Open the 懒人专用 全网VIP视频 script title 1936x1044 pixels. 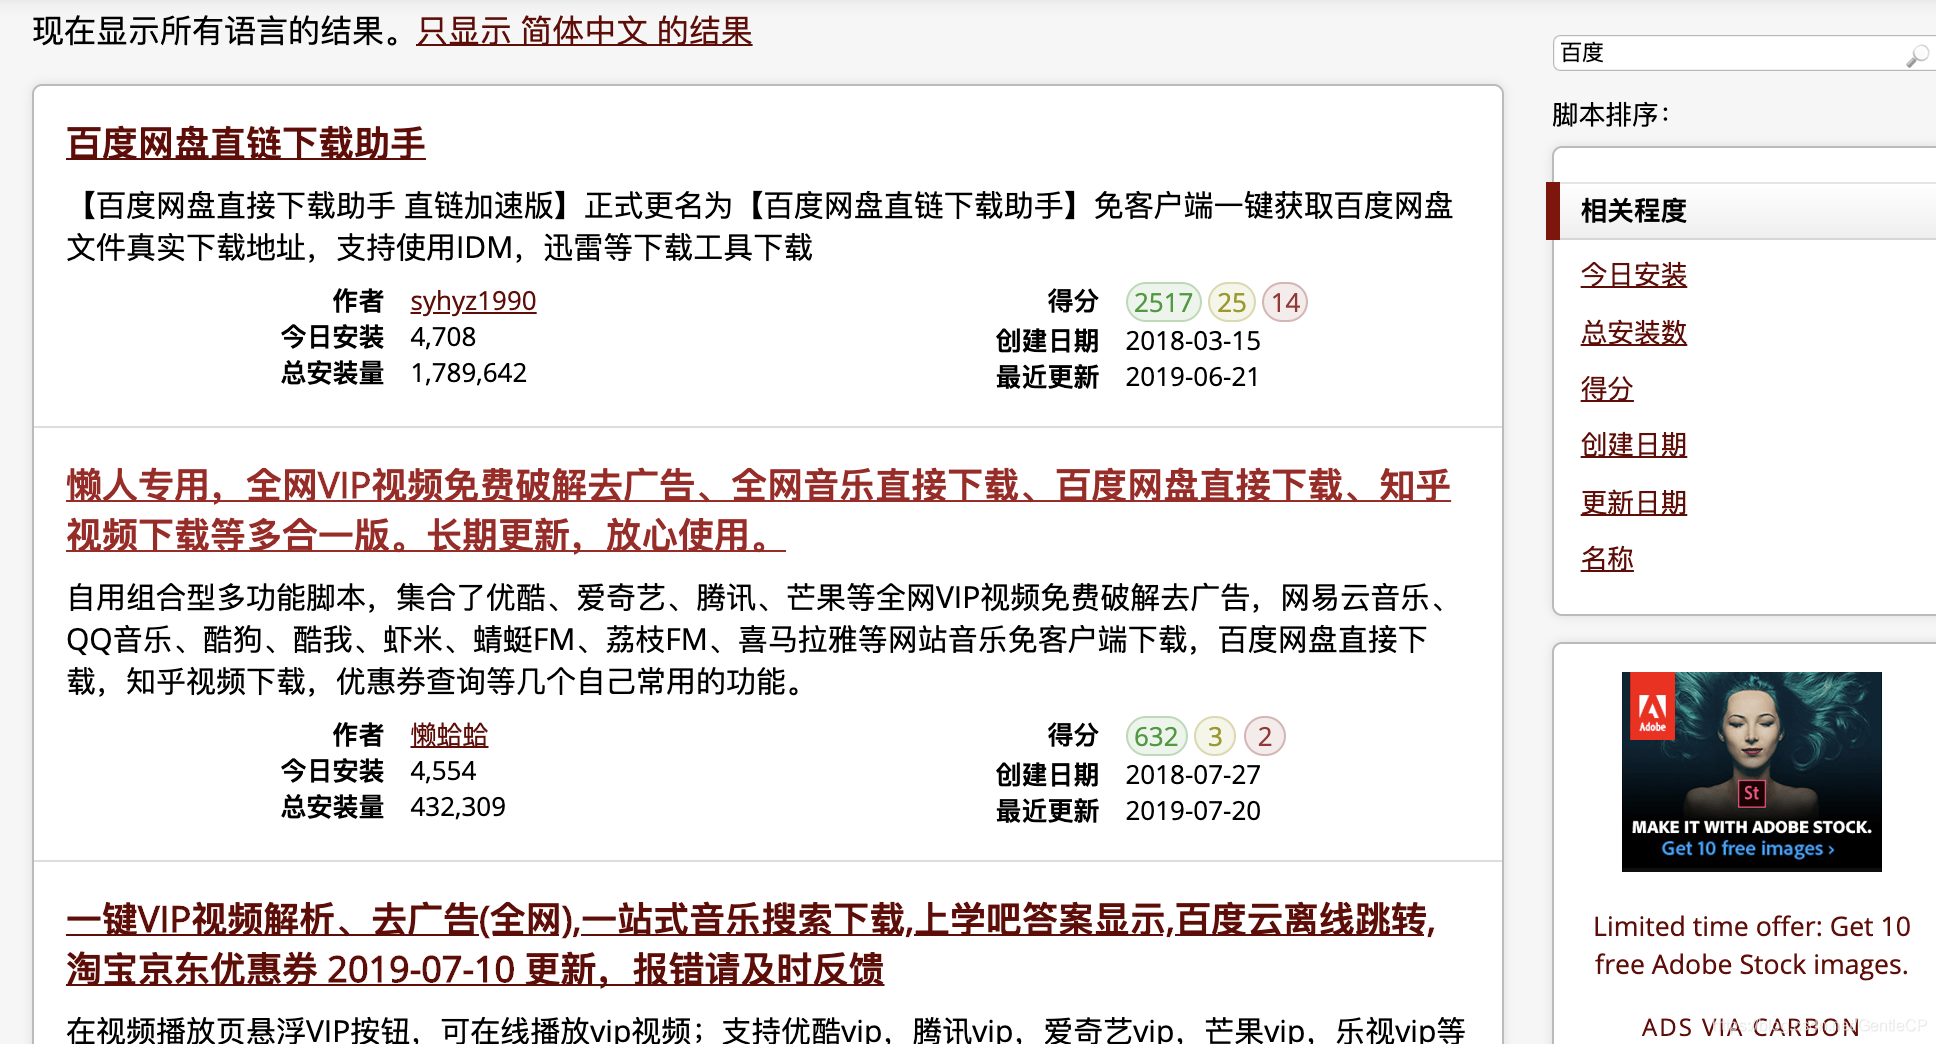click(x=758, y=510)
